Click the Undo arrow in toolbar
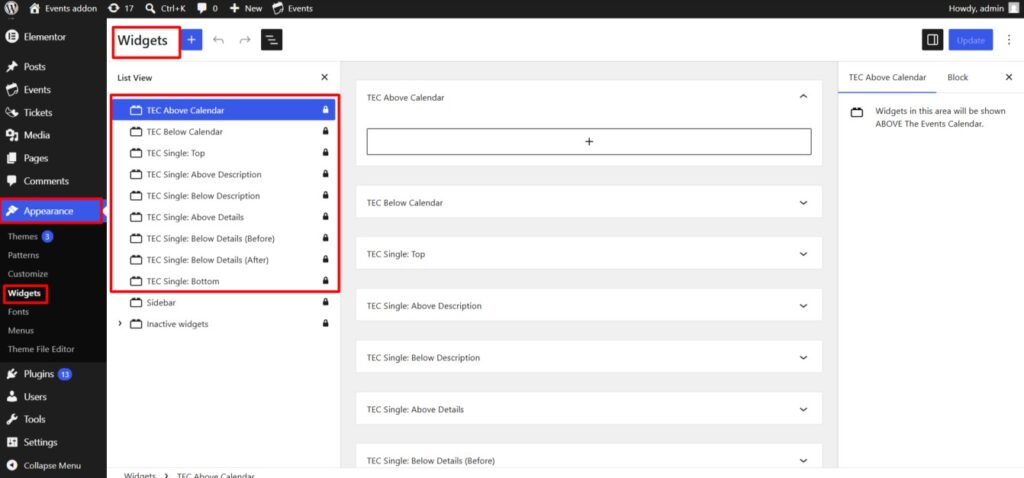The width and height of the screenshot is (1024, 478). pos(218,40)
